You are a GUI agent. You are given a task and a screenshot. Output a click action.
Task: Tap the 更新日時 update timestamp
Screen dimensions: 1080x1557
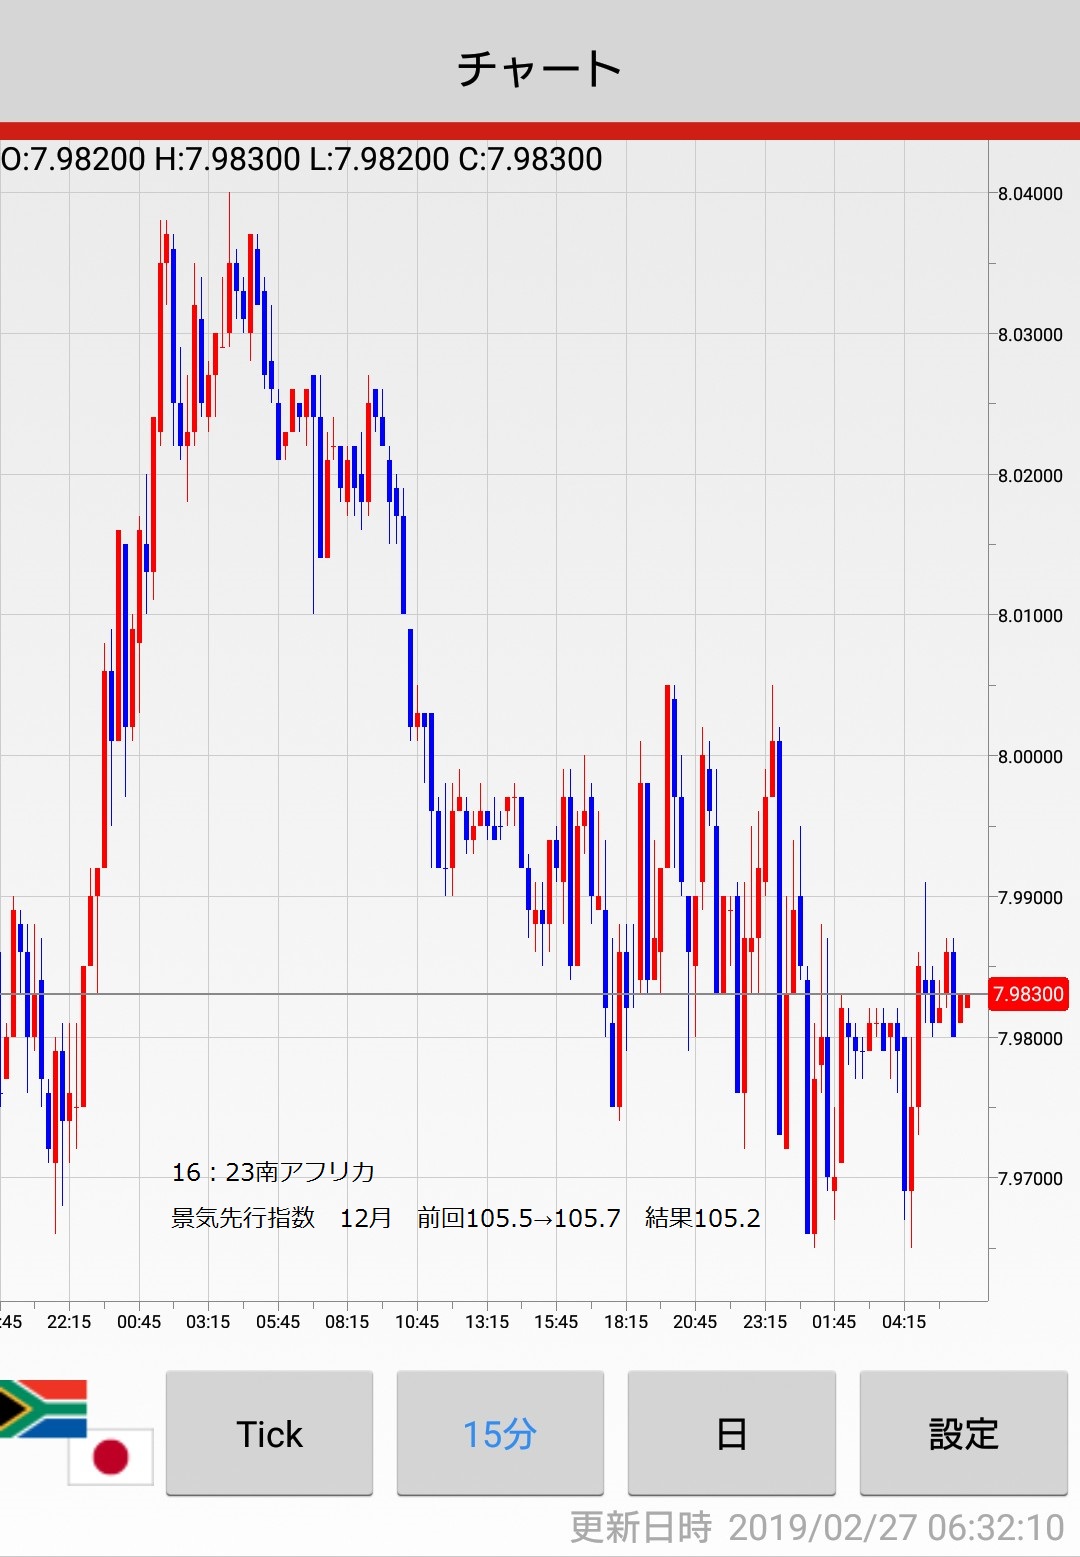(x=816, y=1528)
